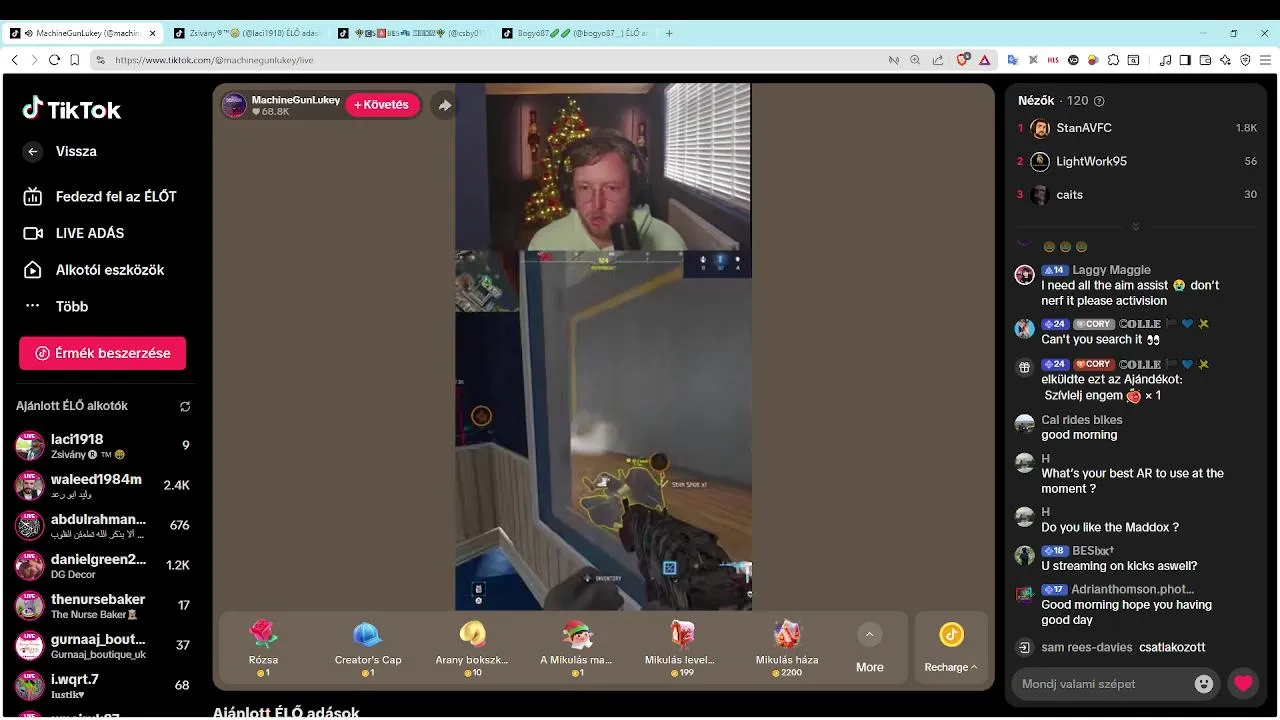This screenshot has width=1280, height=720.
Task: Click the browser zoom magnifier icon
Action: tap(915, 60)
